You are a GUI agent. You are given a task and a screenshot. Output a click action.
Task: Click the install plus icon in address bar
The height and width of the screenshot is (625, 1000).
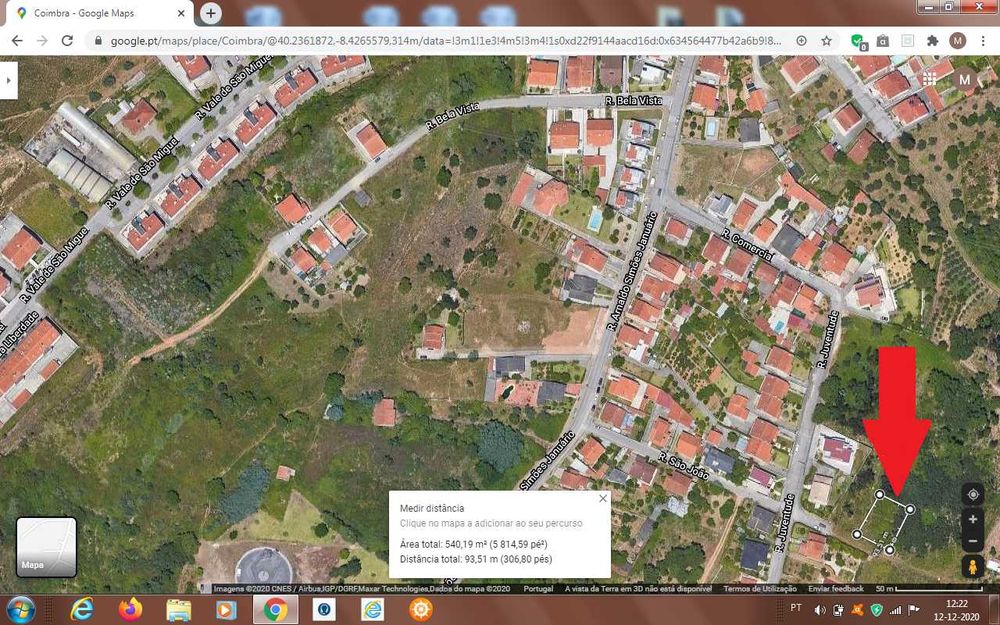coord(802,41)
